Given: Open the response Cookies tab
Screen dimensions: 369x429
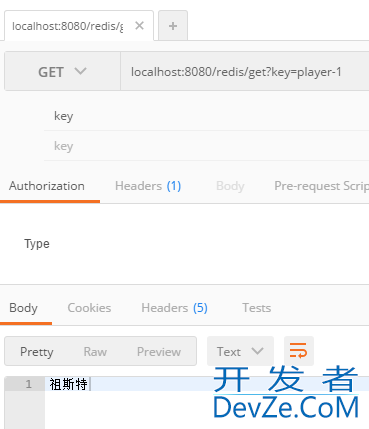Looking at the screenshot, I should pos(89,308).
